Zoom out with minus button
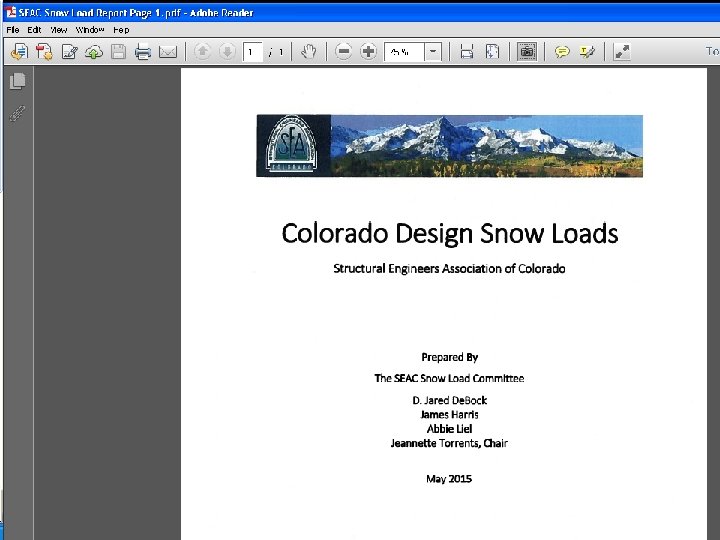Viewport: 720px width, 540px height. pos(343,51)
